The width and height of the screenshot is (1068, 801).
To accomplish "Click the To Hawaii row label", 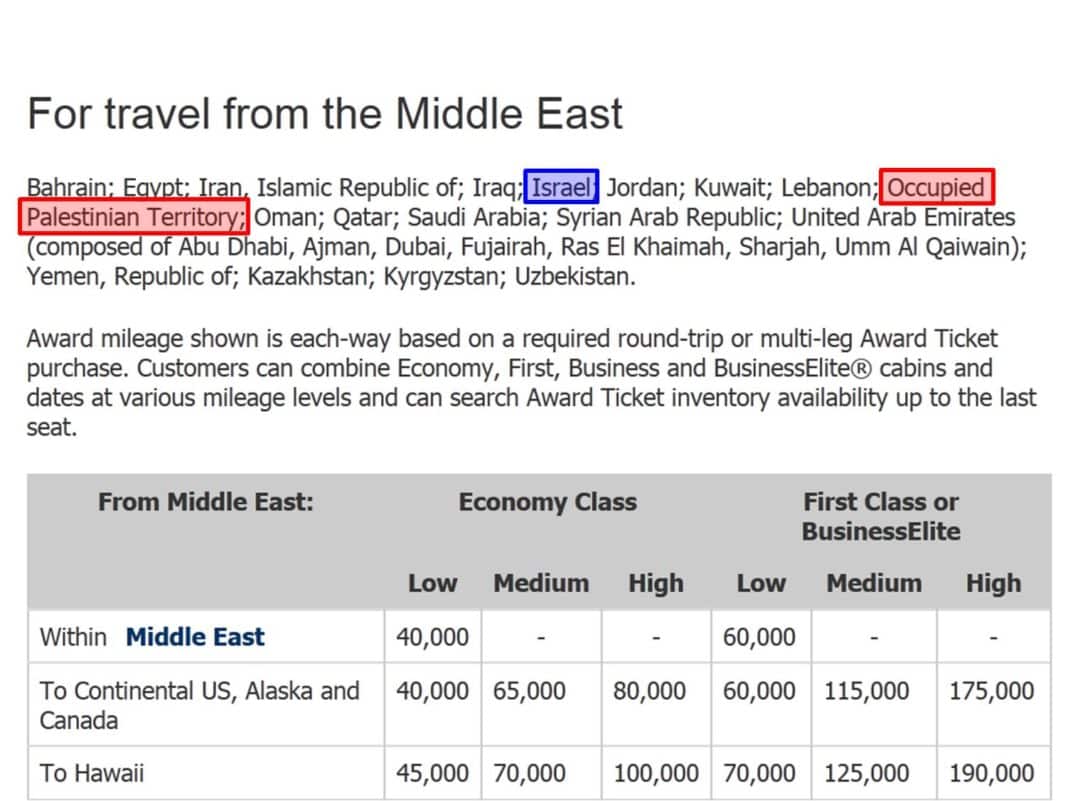I will pyautogui.click(x=92, y=773).
